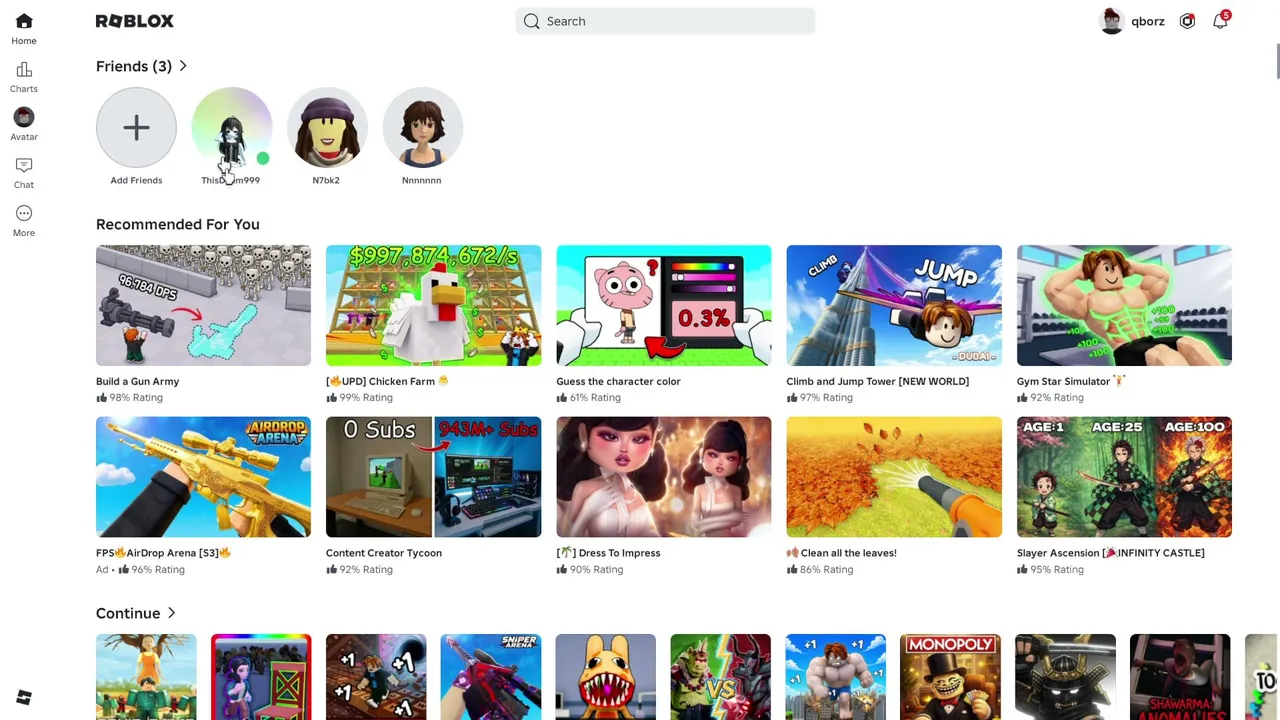The image size is (1280, 720).
Task: Go to Home in the sidebar
Action: (x=24, y=28)
